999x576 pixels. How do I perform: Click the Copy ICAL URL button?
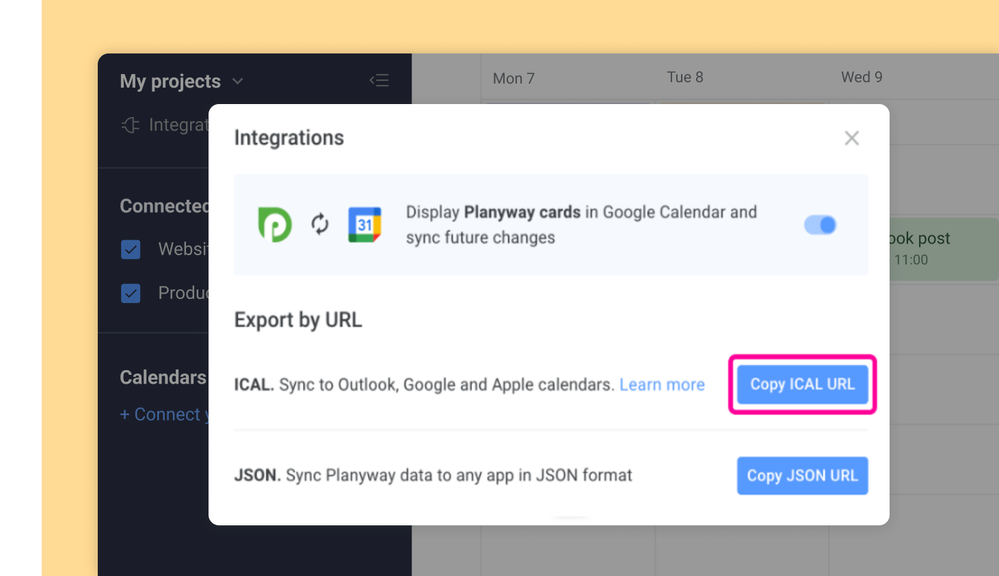(802, 384)
